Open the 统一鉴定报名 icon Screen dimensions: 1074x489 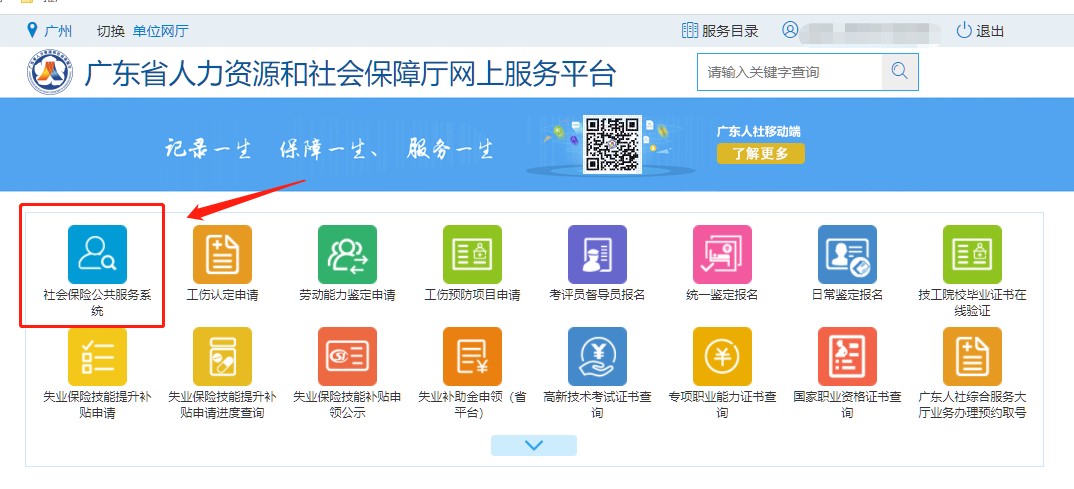(x=722, y=254)
